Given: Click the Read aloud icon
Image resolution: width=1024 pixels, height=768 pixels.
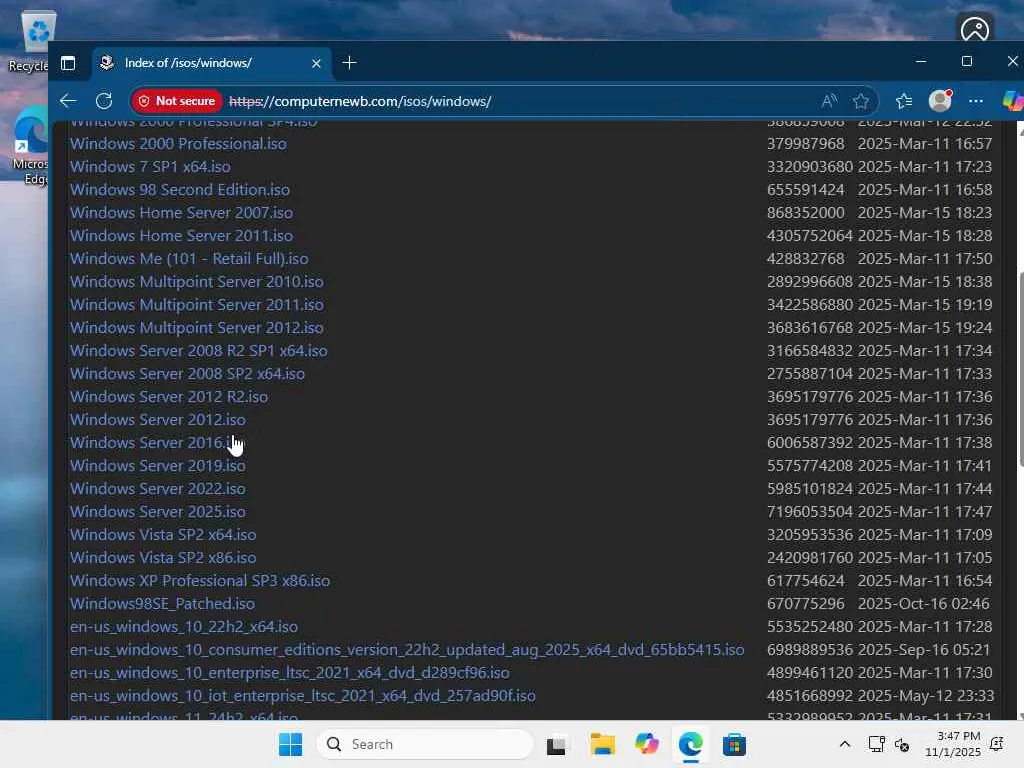Looking at the screenshot, I should [829, 101].
